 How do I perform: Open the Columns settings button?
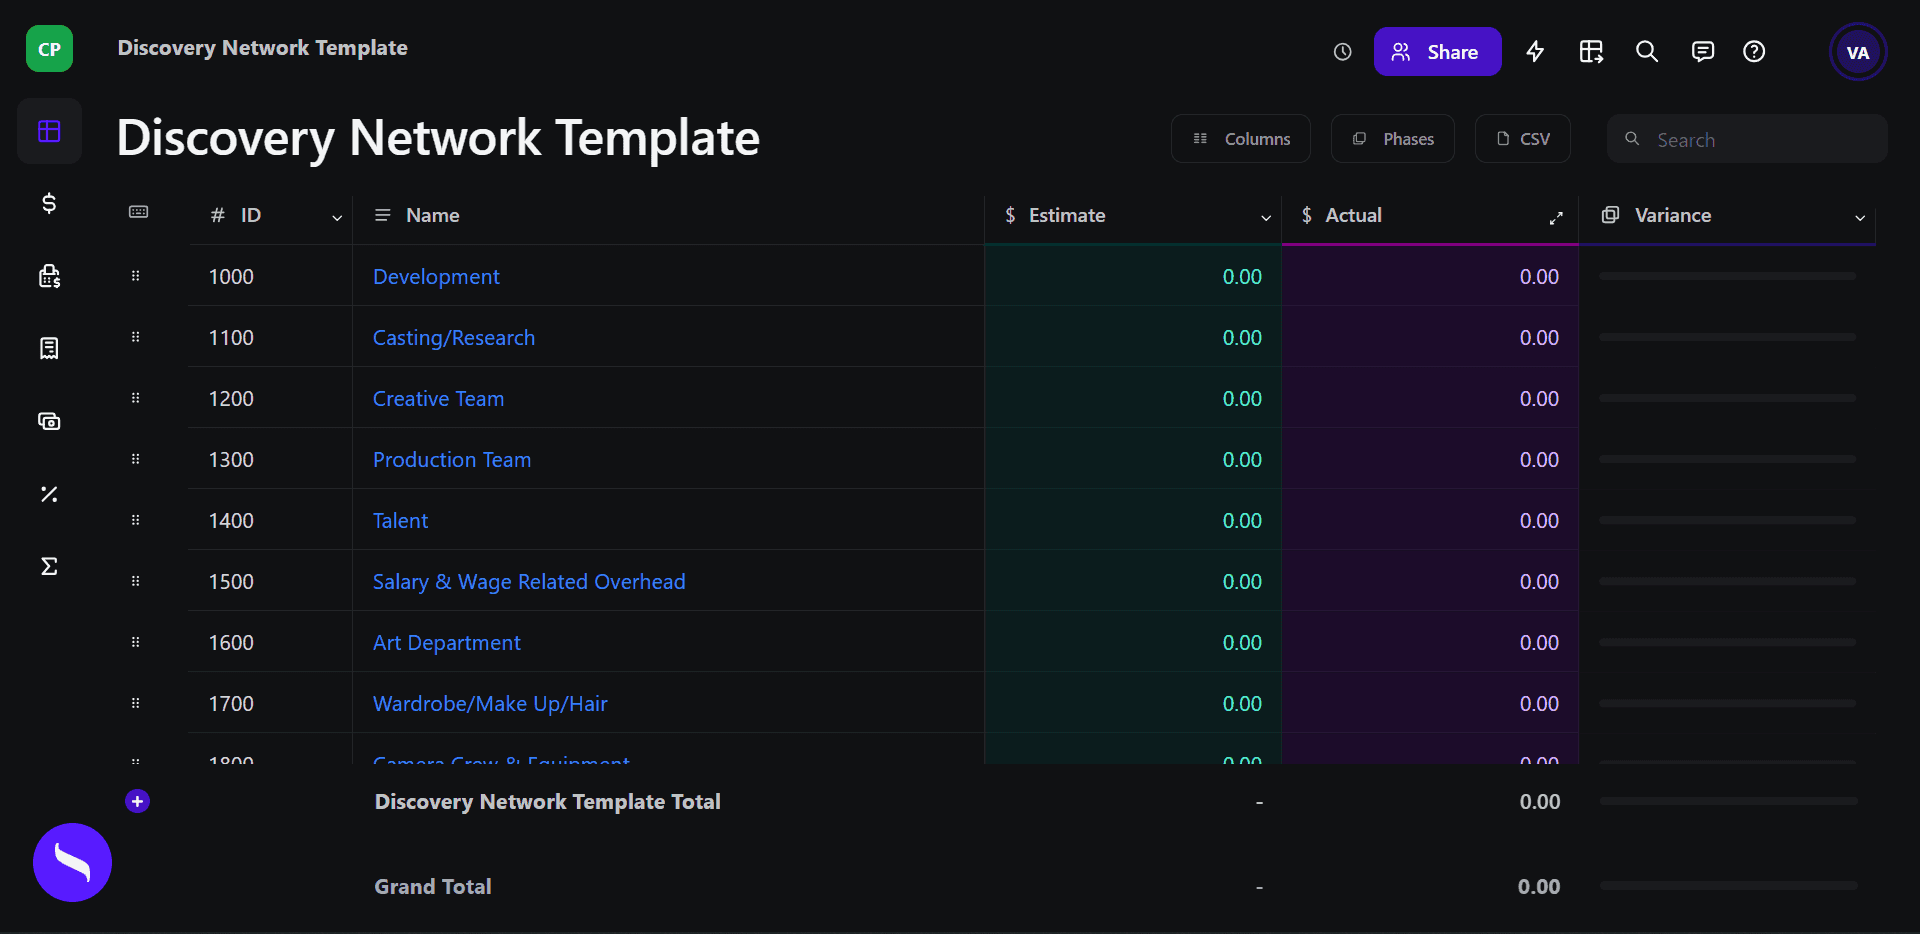[1241, 139]
